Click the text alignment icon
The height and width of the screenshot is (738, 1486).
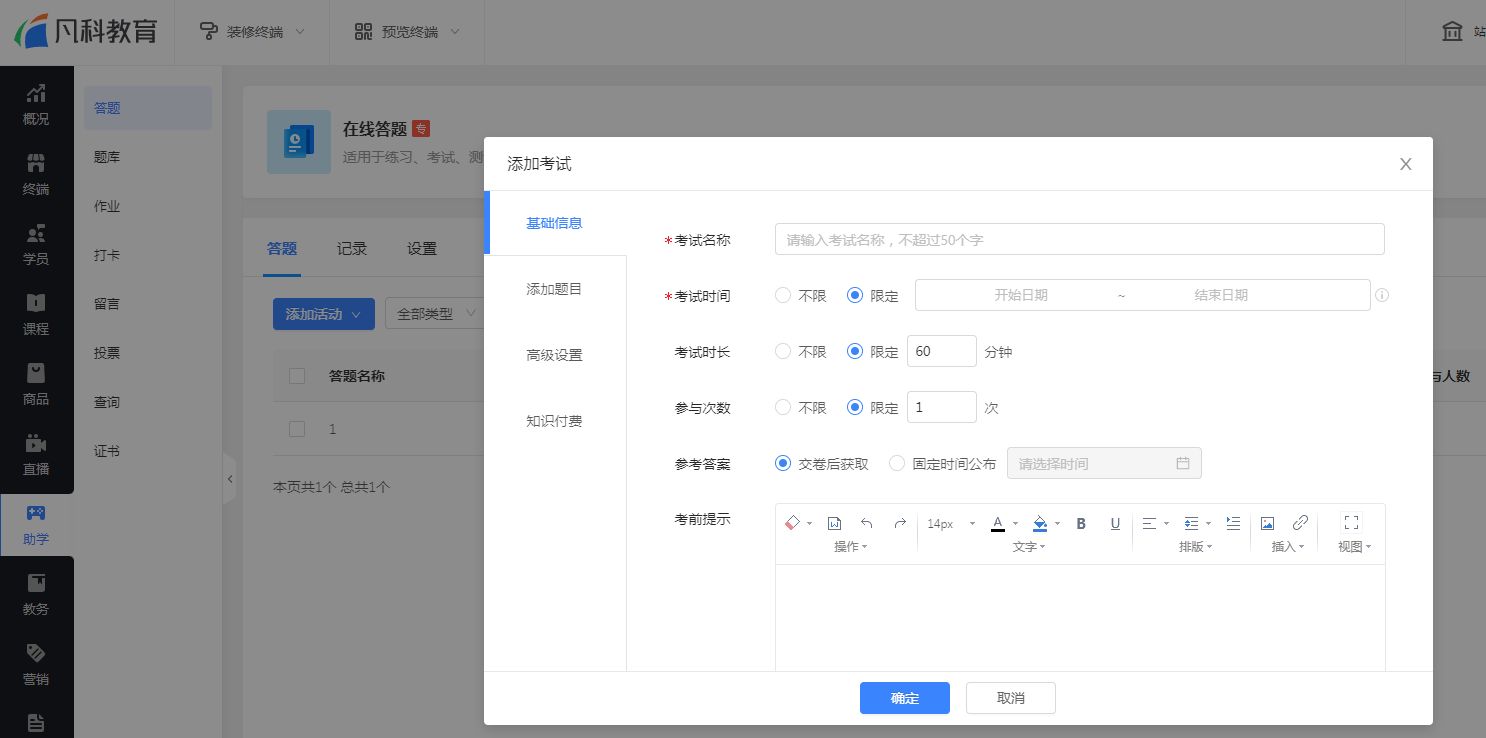1149,523
